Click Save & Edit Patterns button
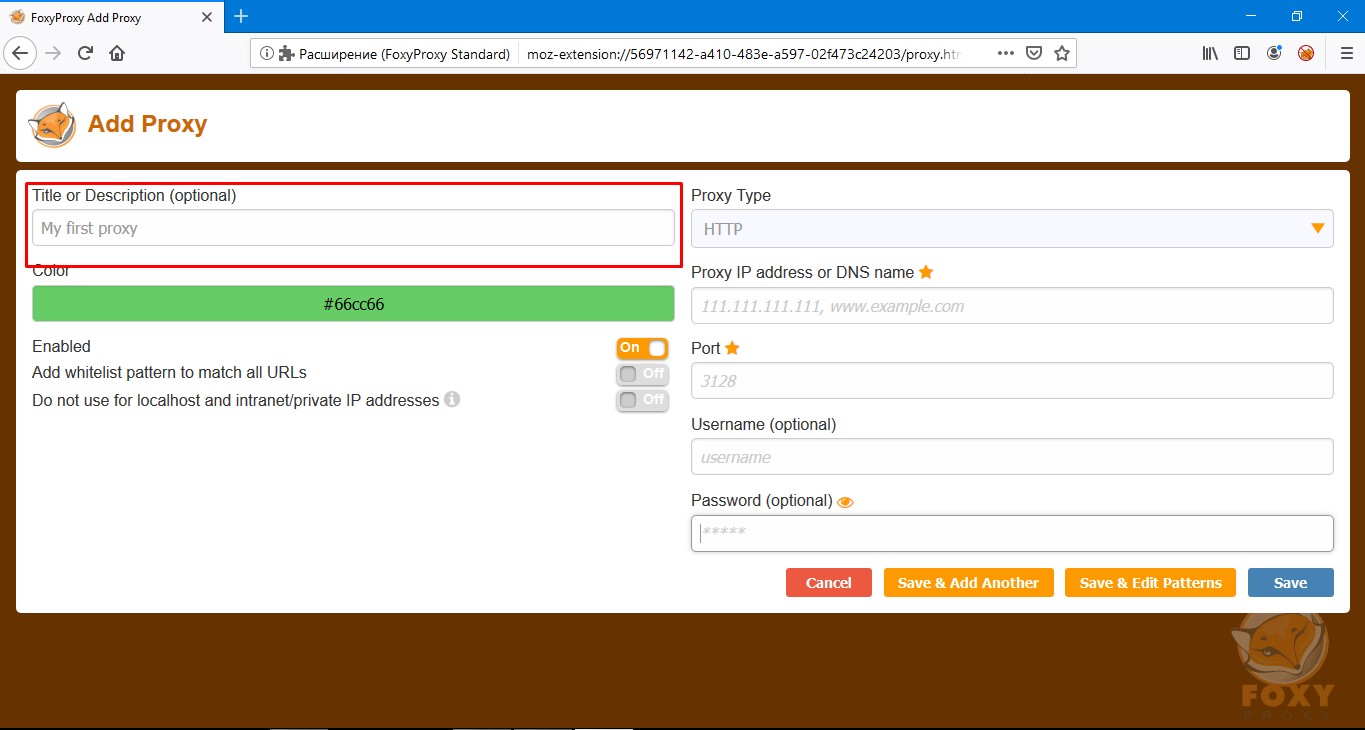The width and height of the screenshot is (1365, 730). [x=1150, y=583]
